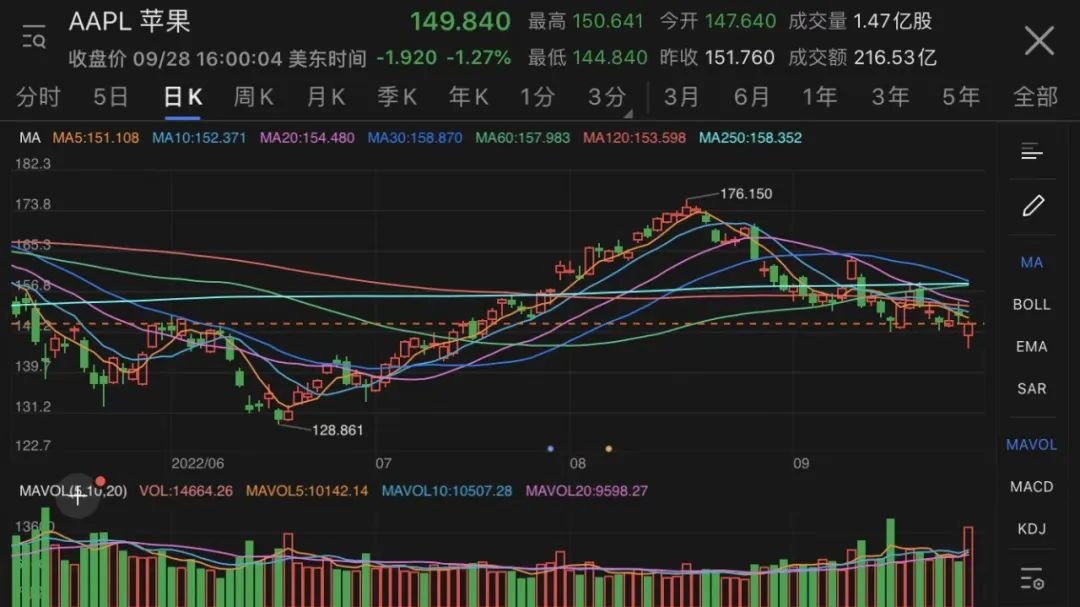Select the 周K tab
Screen dimensions: 1080x607
(x=253, y=97)
